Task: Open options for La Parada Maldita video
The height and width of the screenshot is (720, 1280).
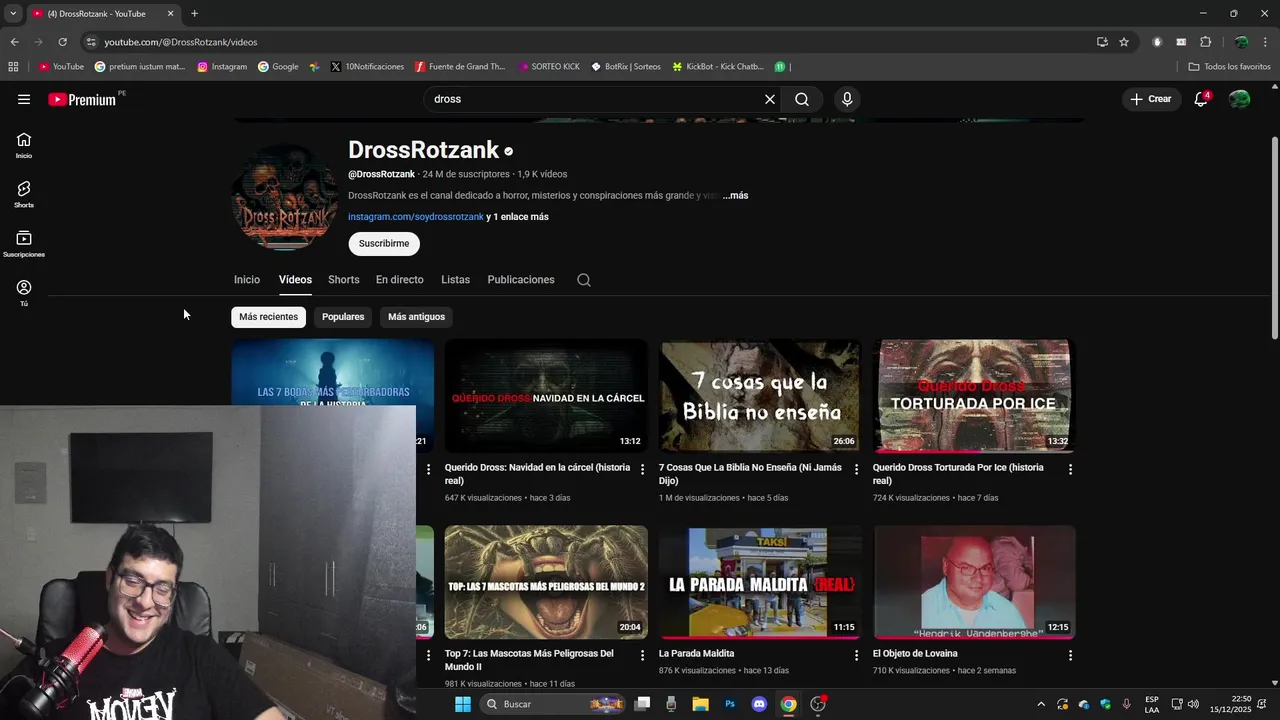Action: tap(856, 655)
